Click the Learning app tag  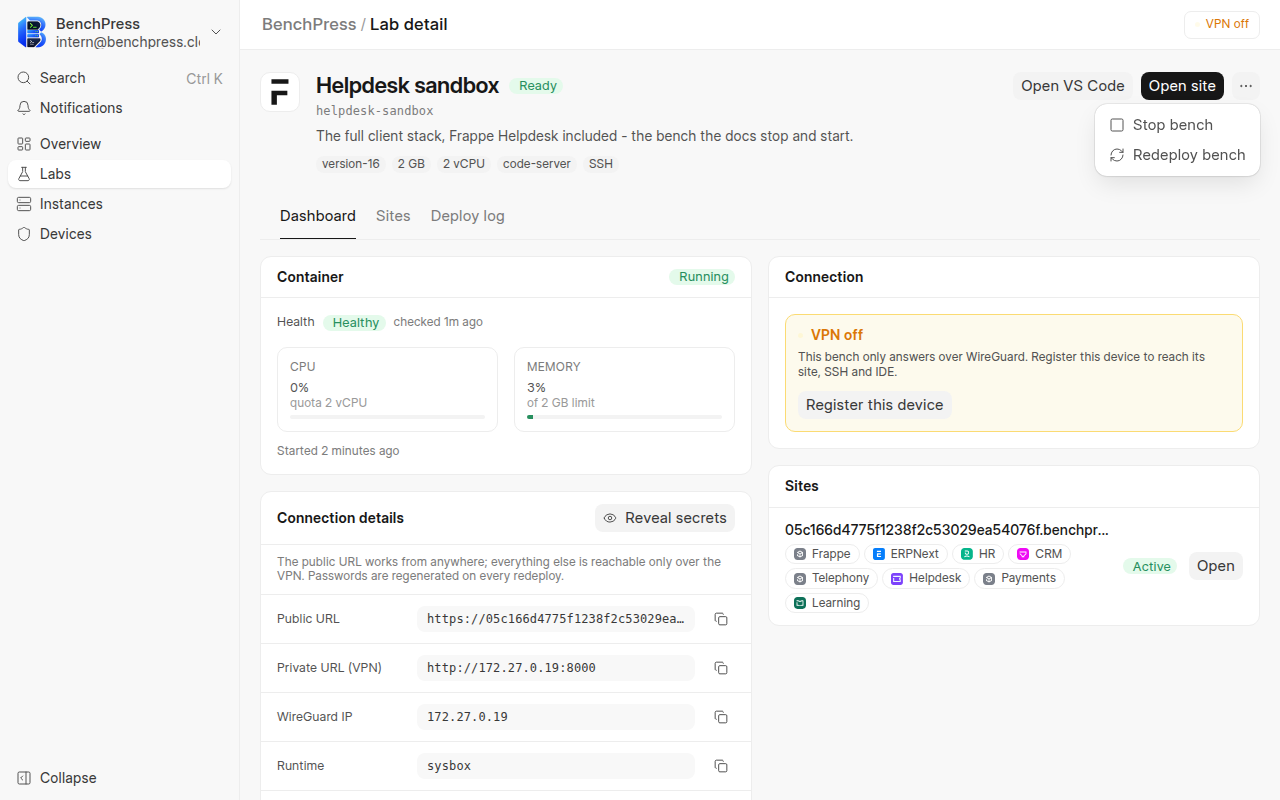click(827, 603)
